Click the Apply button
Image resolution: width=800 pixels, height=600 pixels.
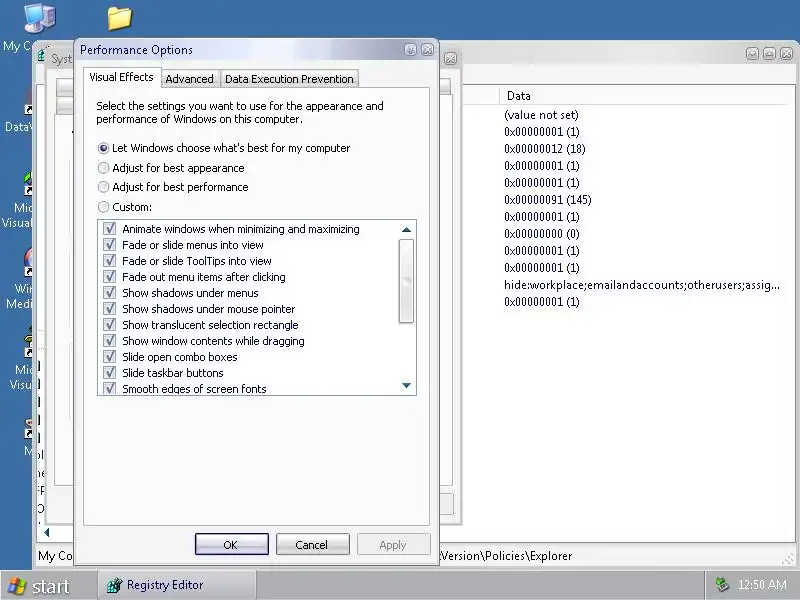click(x=393, y=544)
